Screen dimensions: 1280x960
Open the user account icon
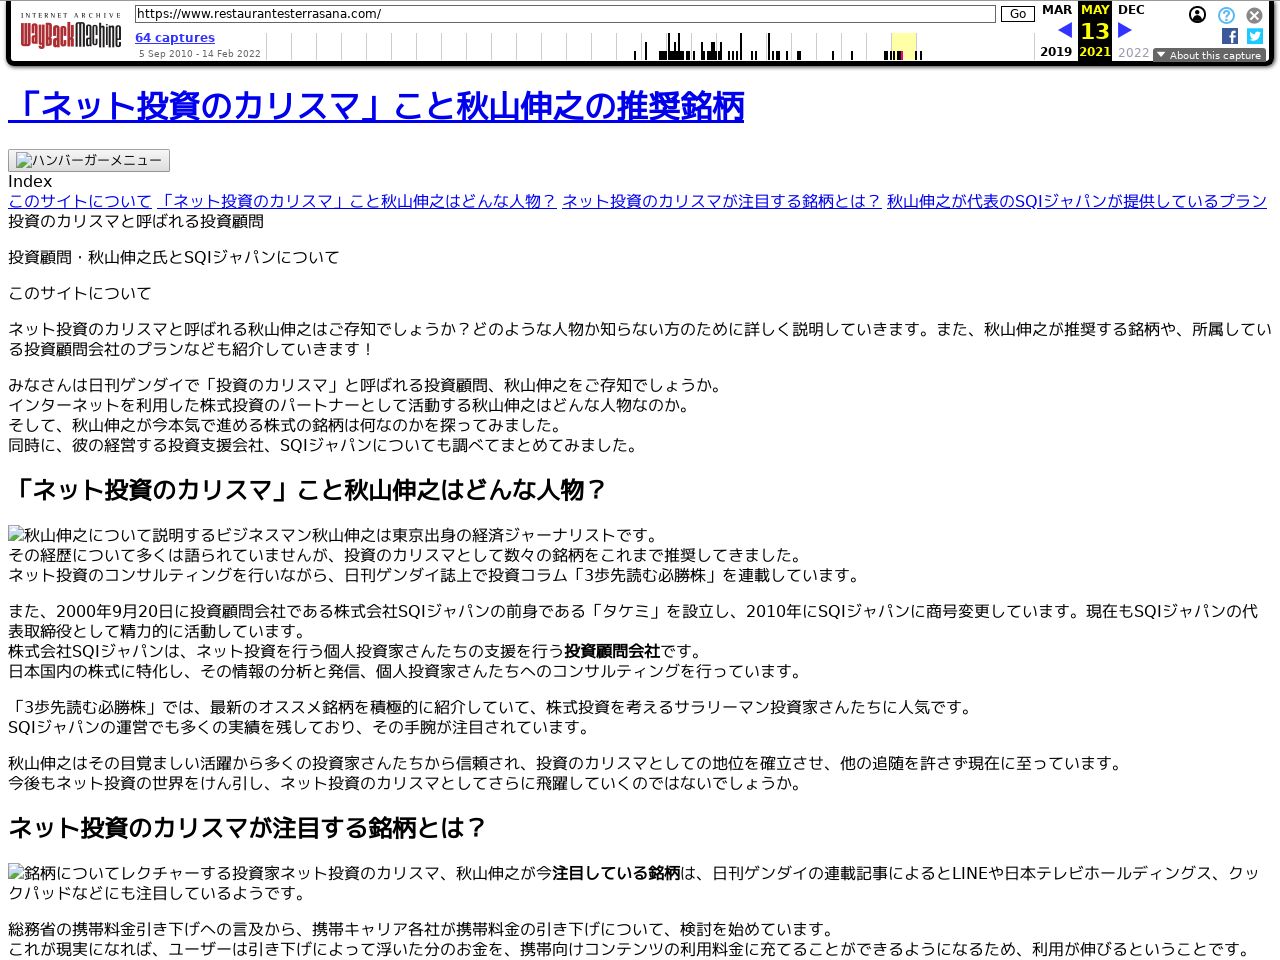(1197, 15)
